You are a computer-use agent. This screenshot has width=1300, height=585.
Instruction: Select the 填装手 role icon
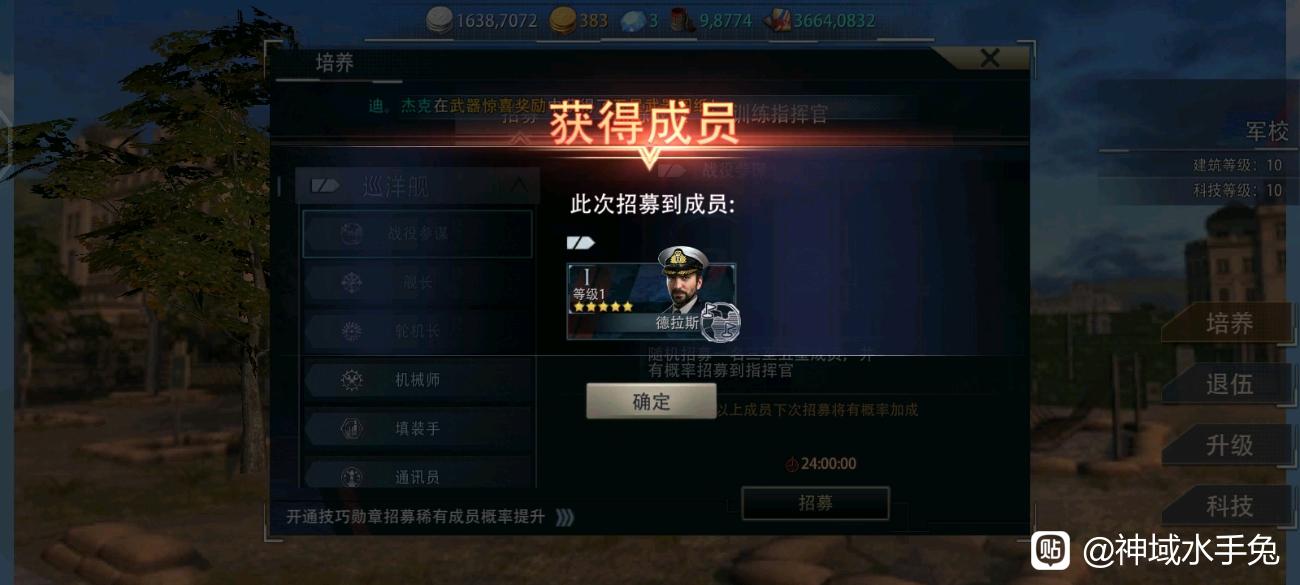pos(351,428)
